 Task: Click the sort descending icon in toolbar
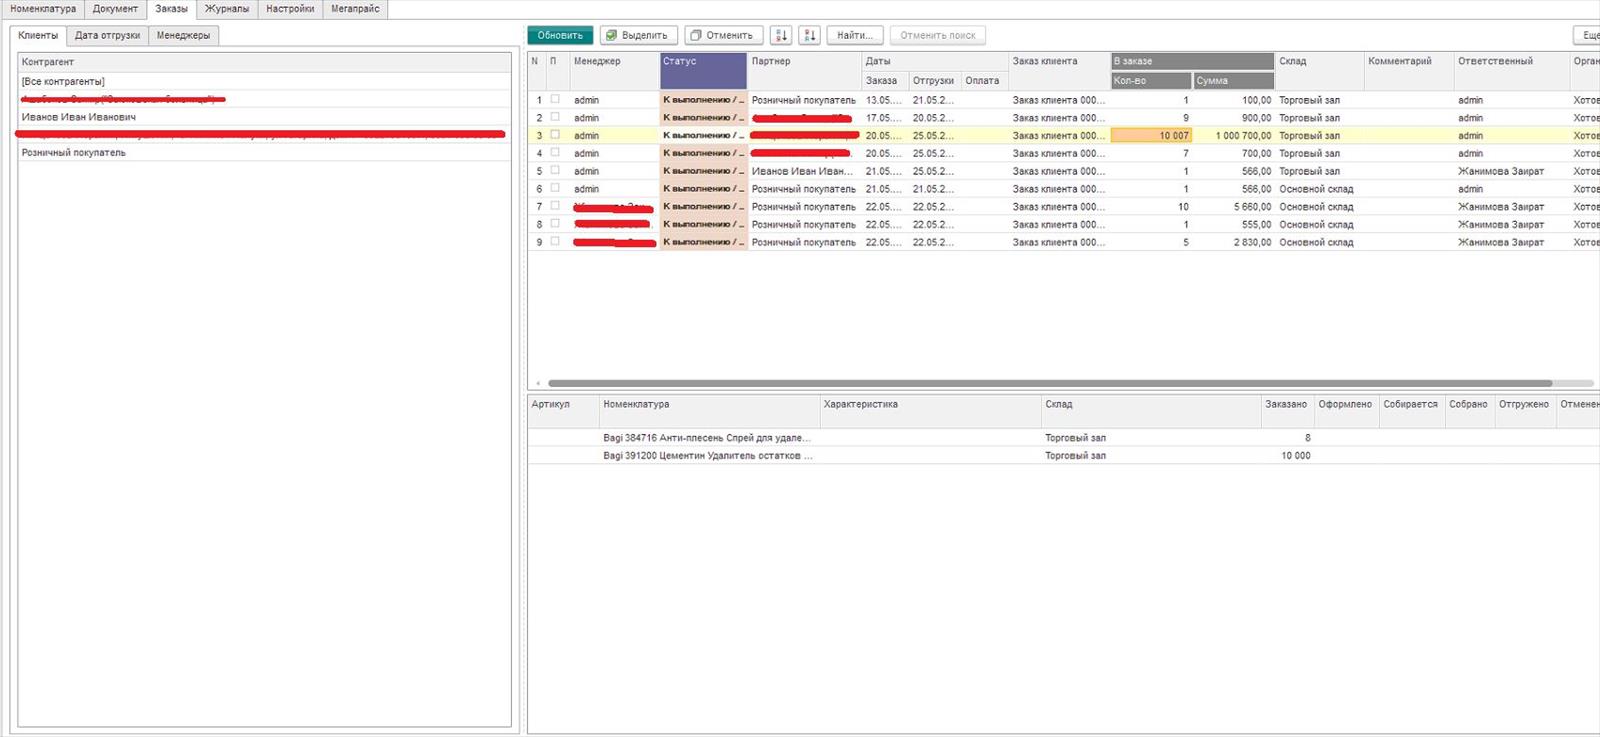[810, 35]
